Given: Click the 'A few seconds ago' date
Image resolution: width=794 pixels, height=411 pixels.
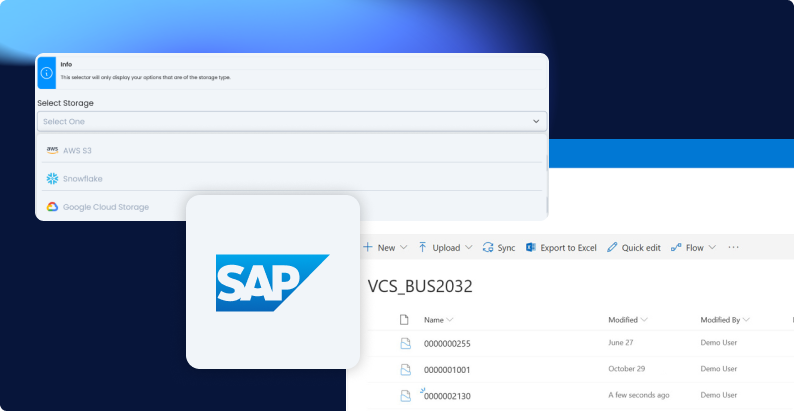Looking at the screenshot, I should (x=639, y=395).
